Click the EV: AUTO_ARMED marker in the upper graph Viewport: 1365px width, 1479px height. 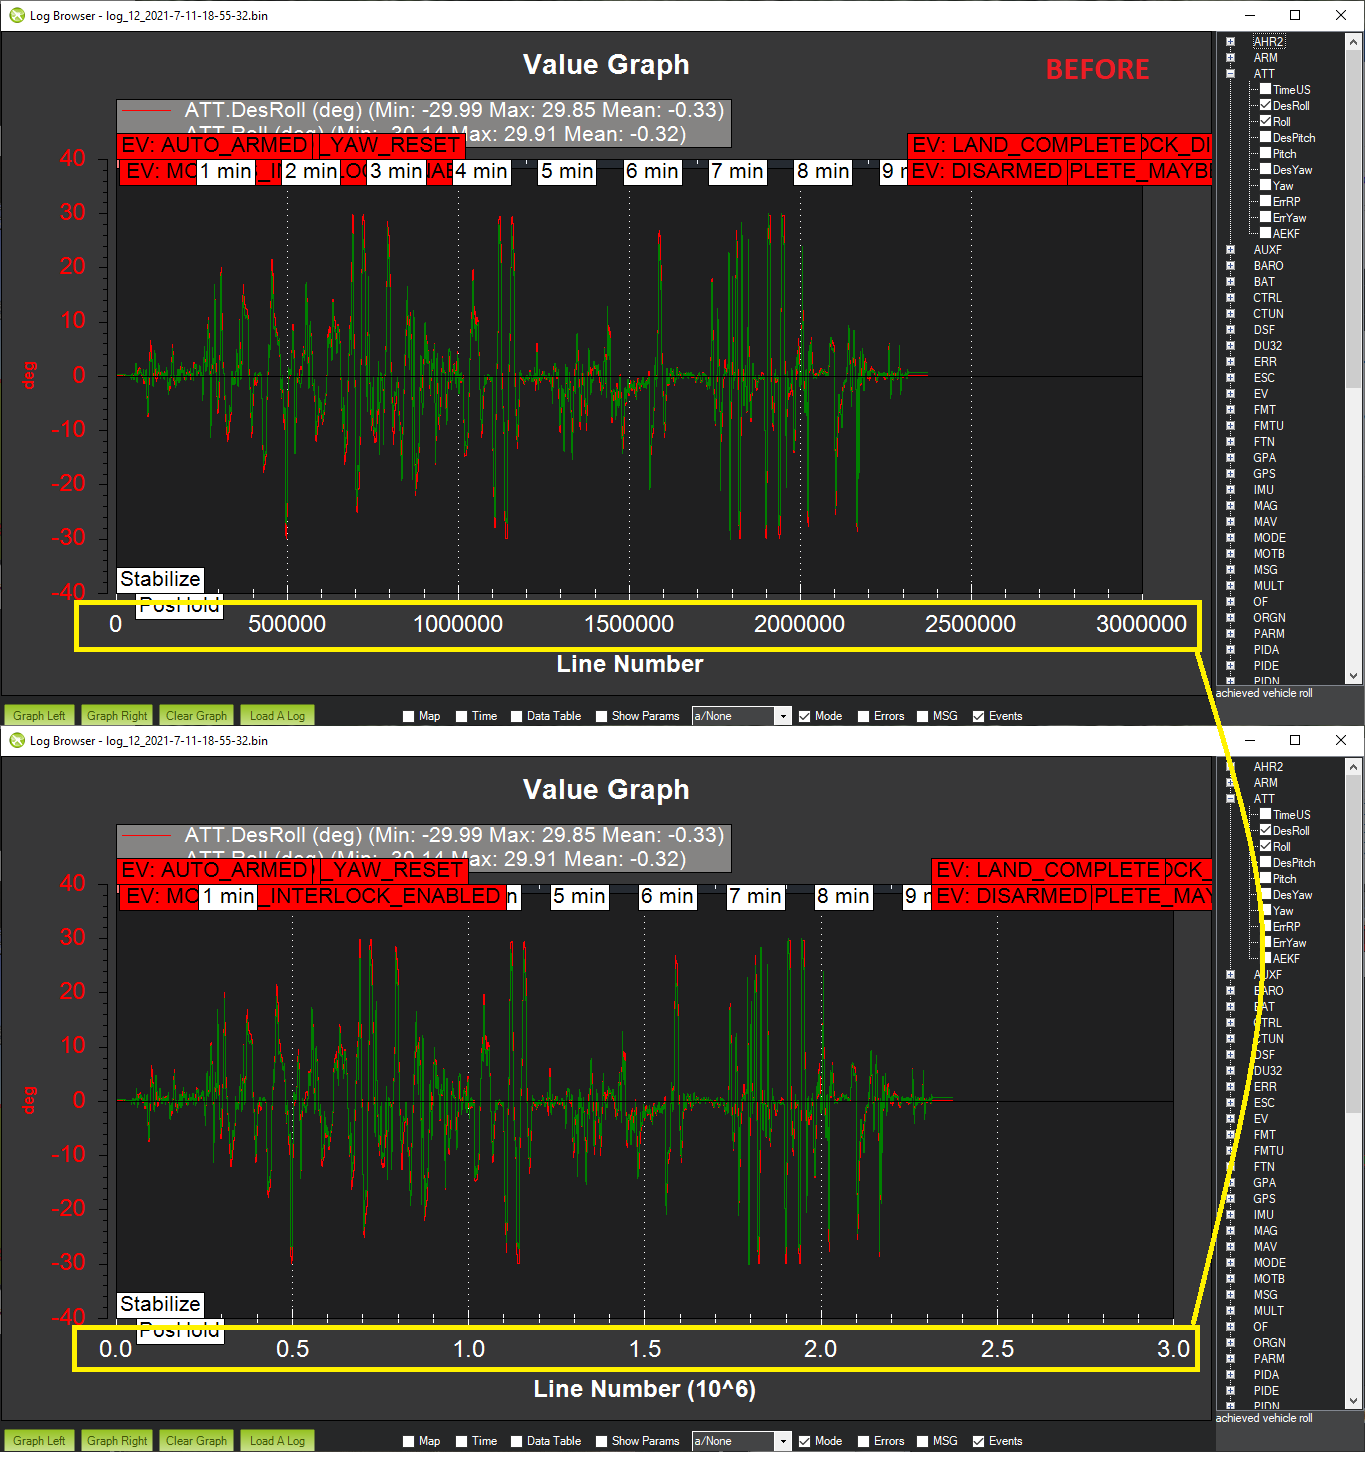click(x=214, y=145)
